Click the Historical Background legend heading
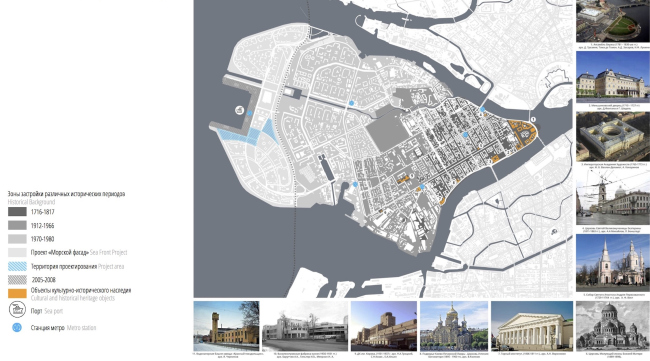This screenshot has width=650, height=361. (x=31, y=202)
